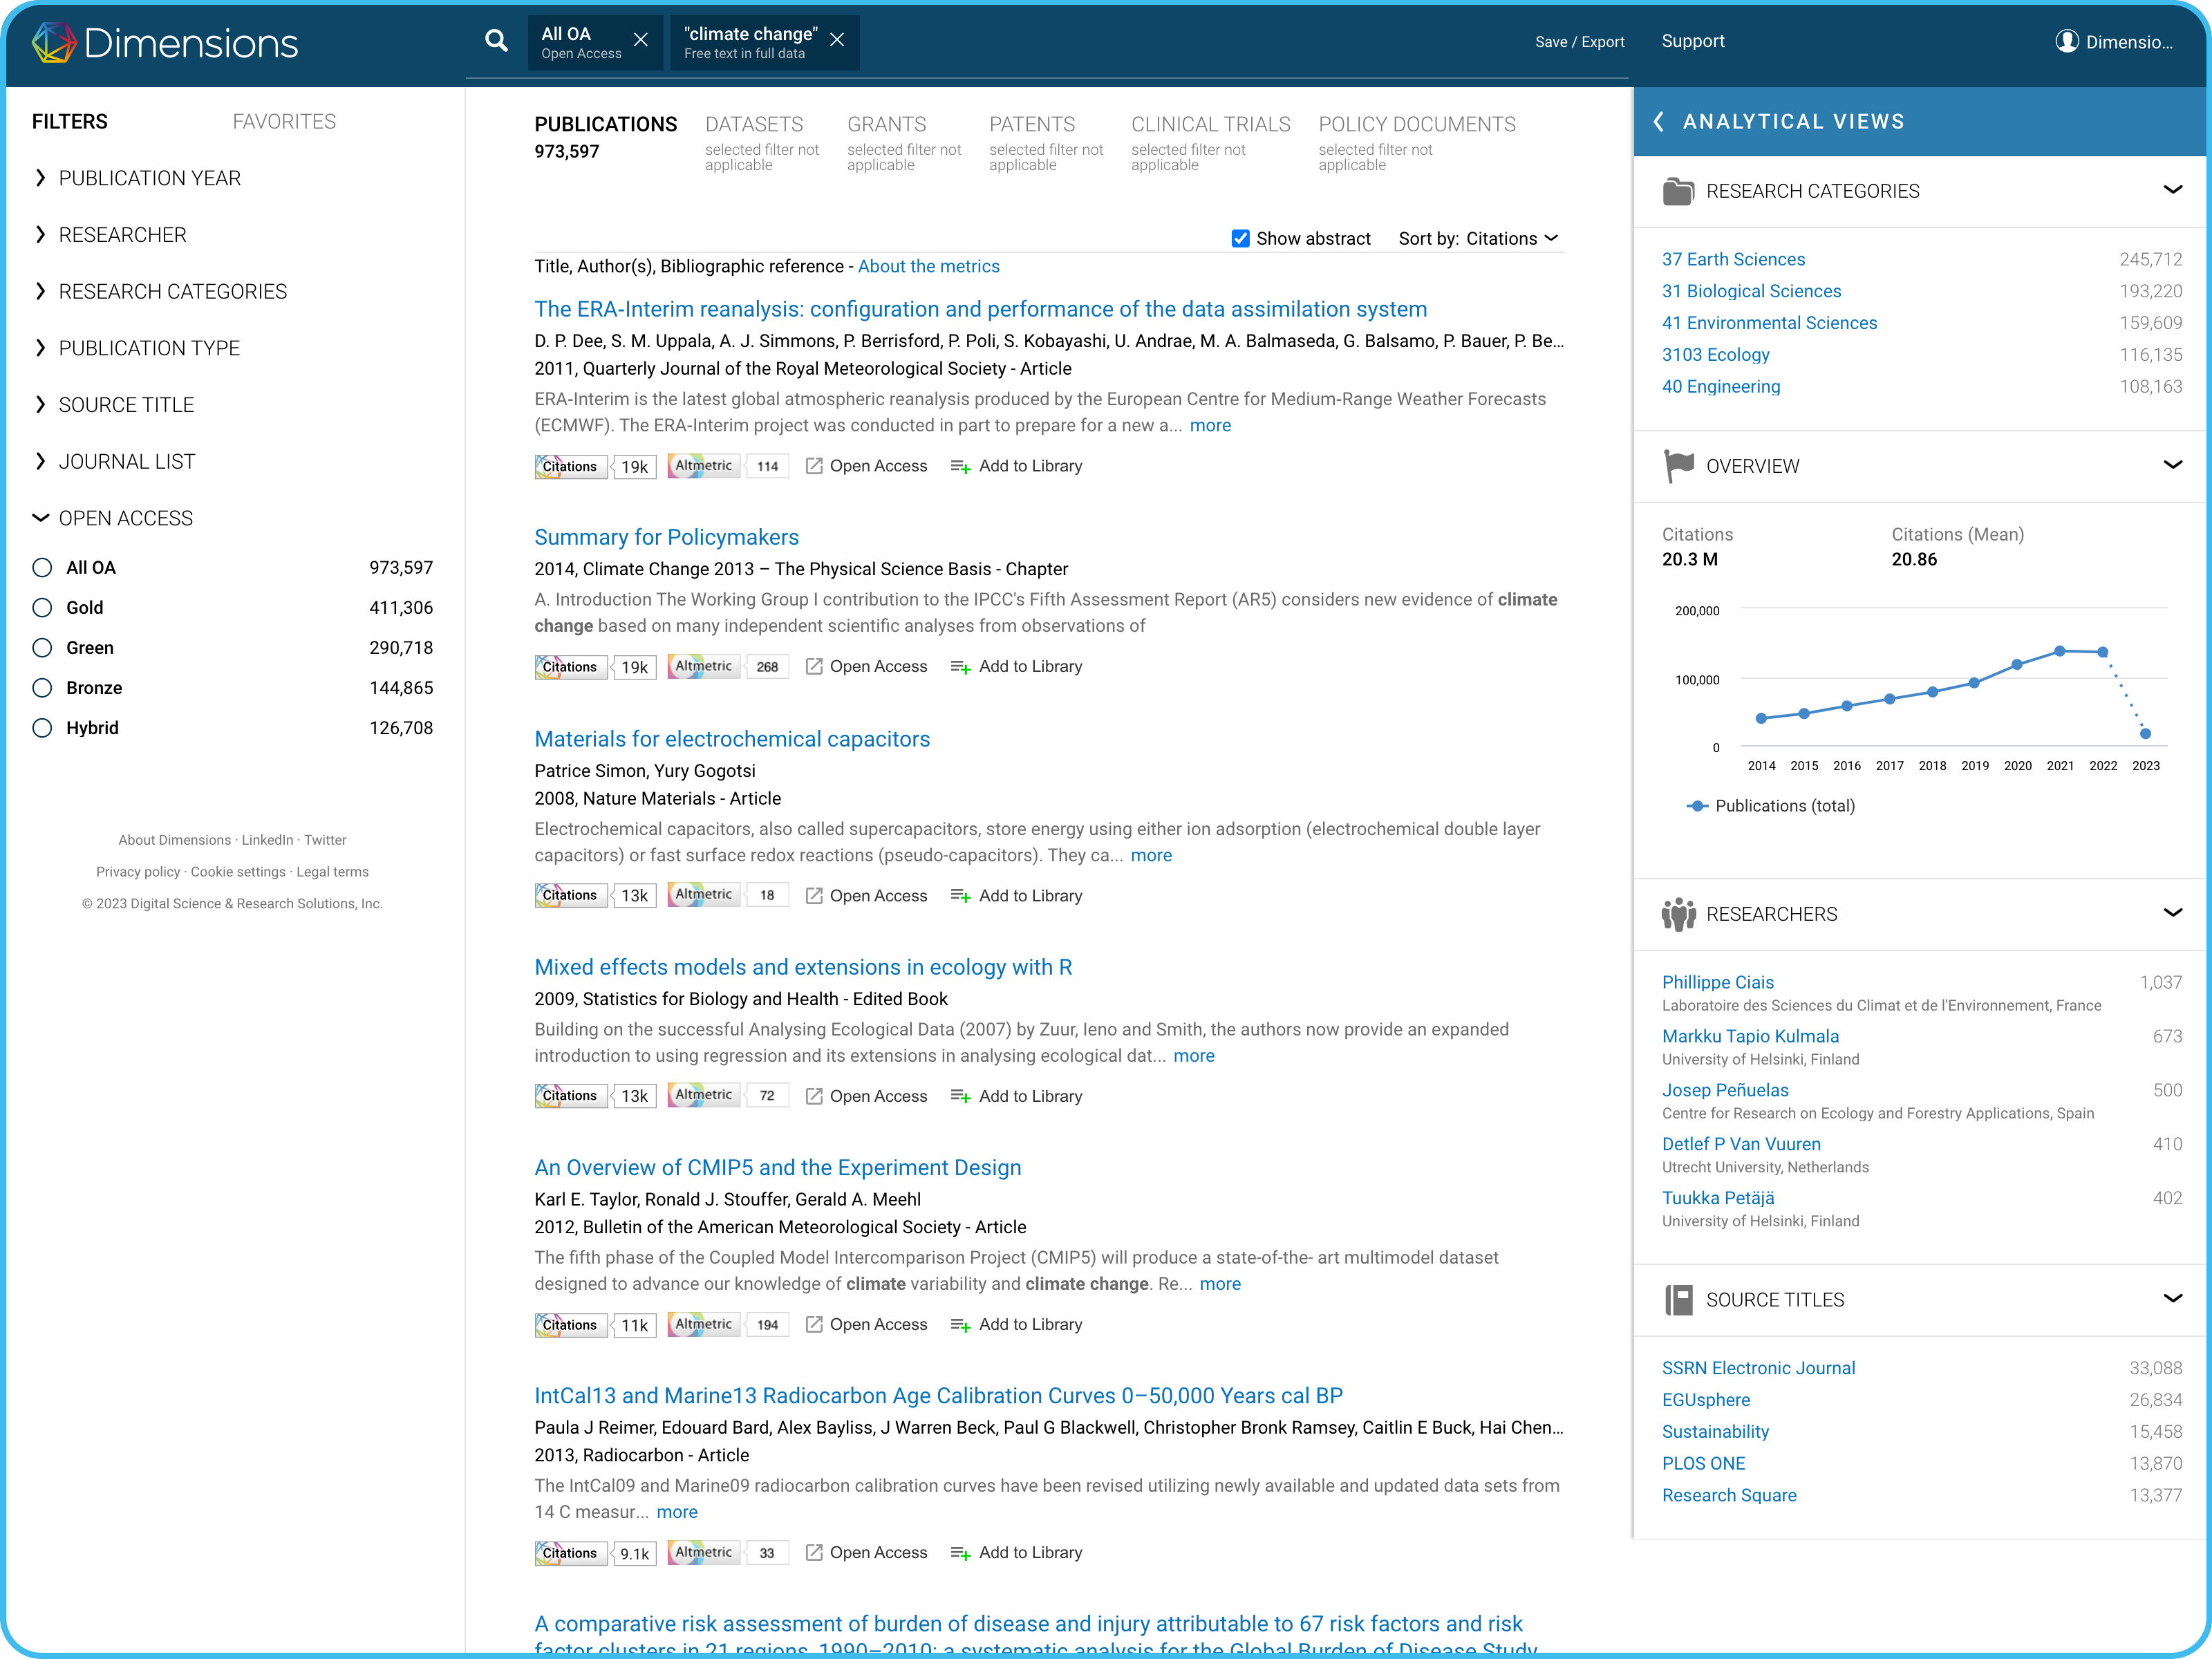Open the Support menu item
This screenshot has height=1659, width=2212.
click(x=1692, y=41)
